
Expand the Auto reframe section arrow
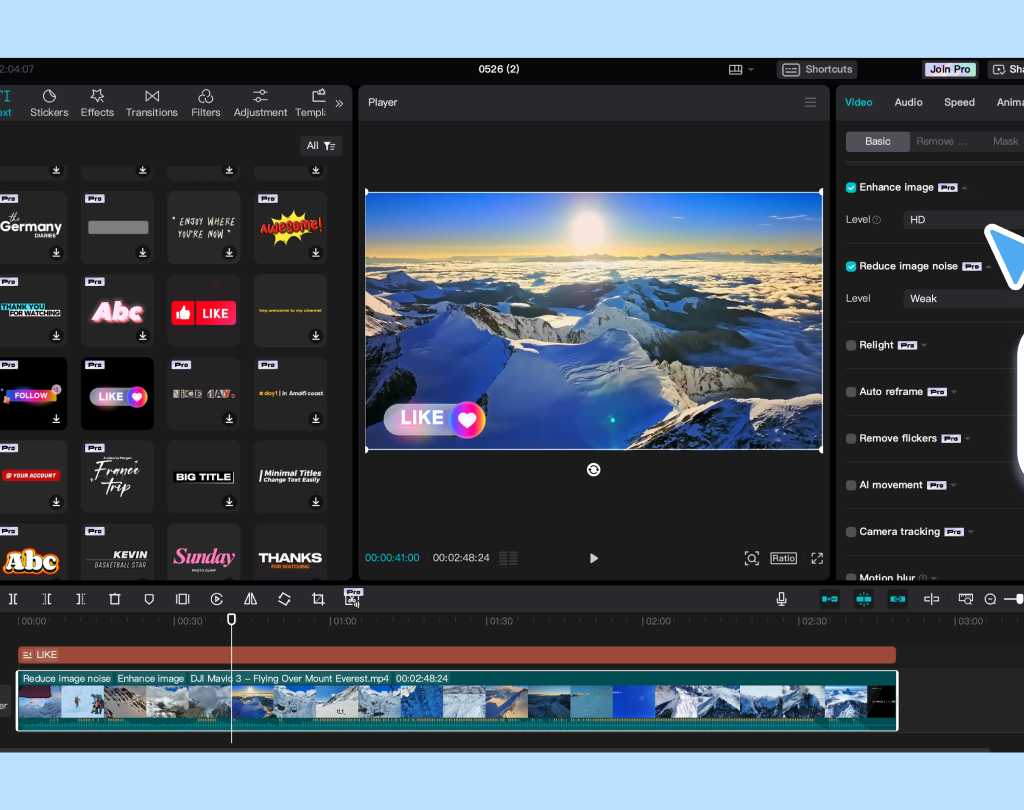coord(954,392)
